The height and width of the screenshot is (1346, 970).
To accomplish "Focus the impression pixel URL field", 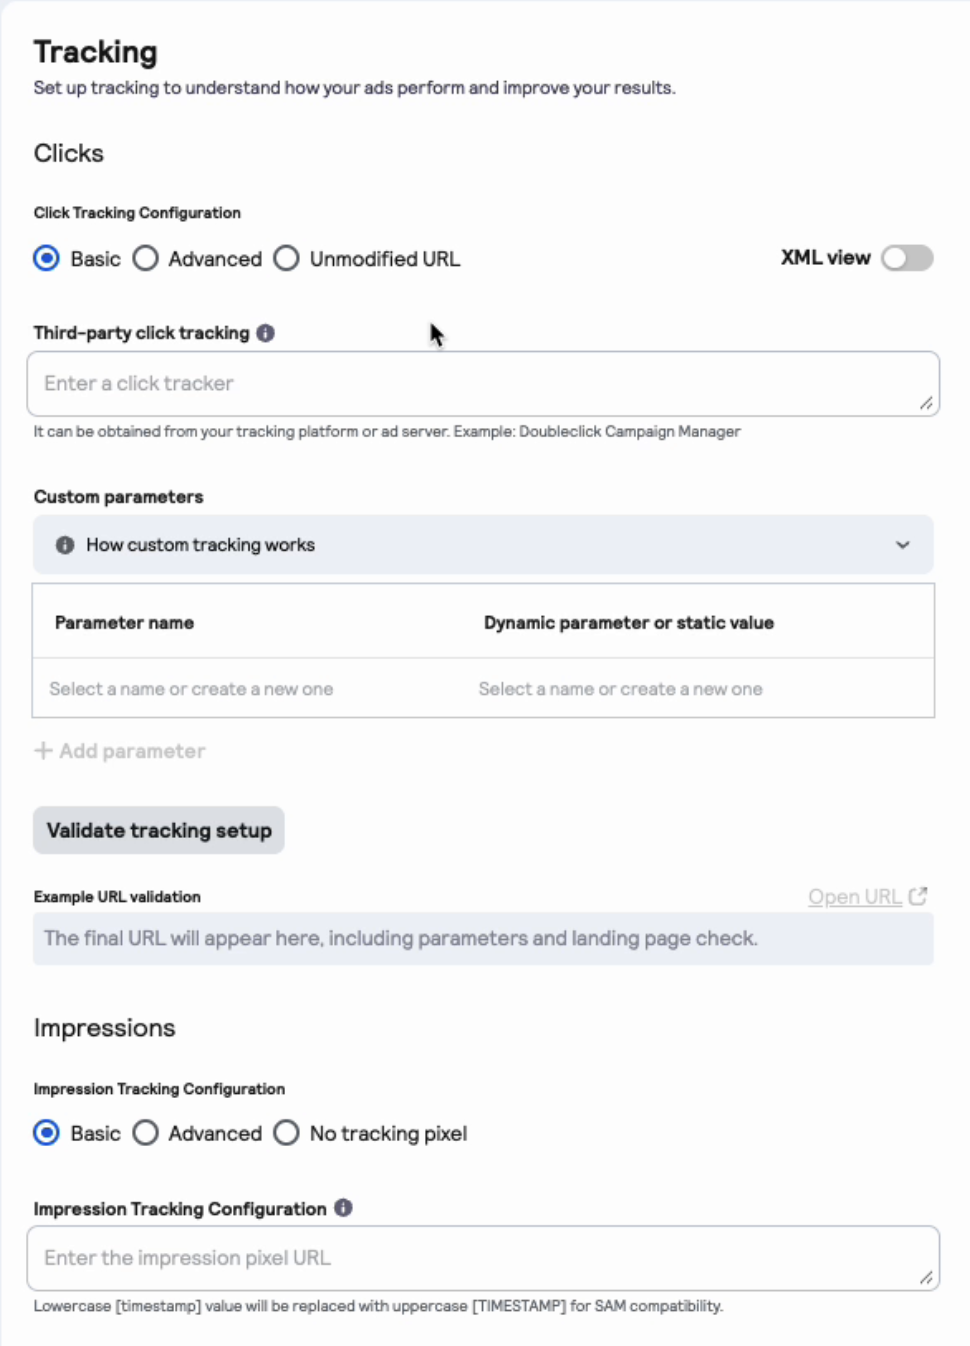I will (x=483, y=1258).
